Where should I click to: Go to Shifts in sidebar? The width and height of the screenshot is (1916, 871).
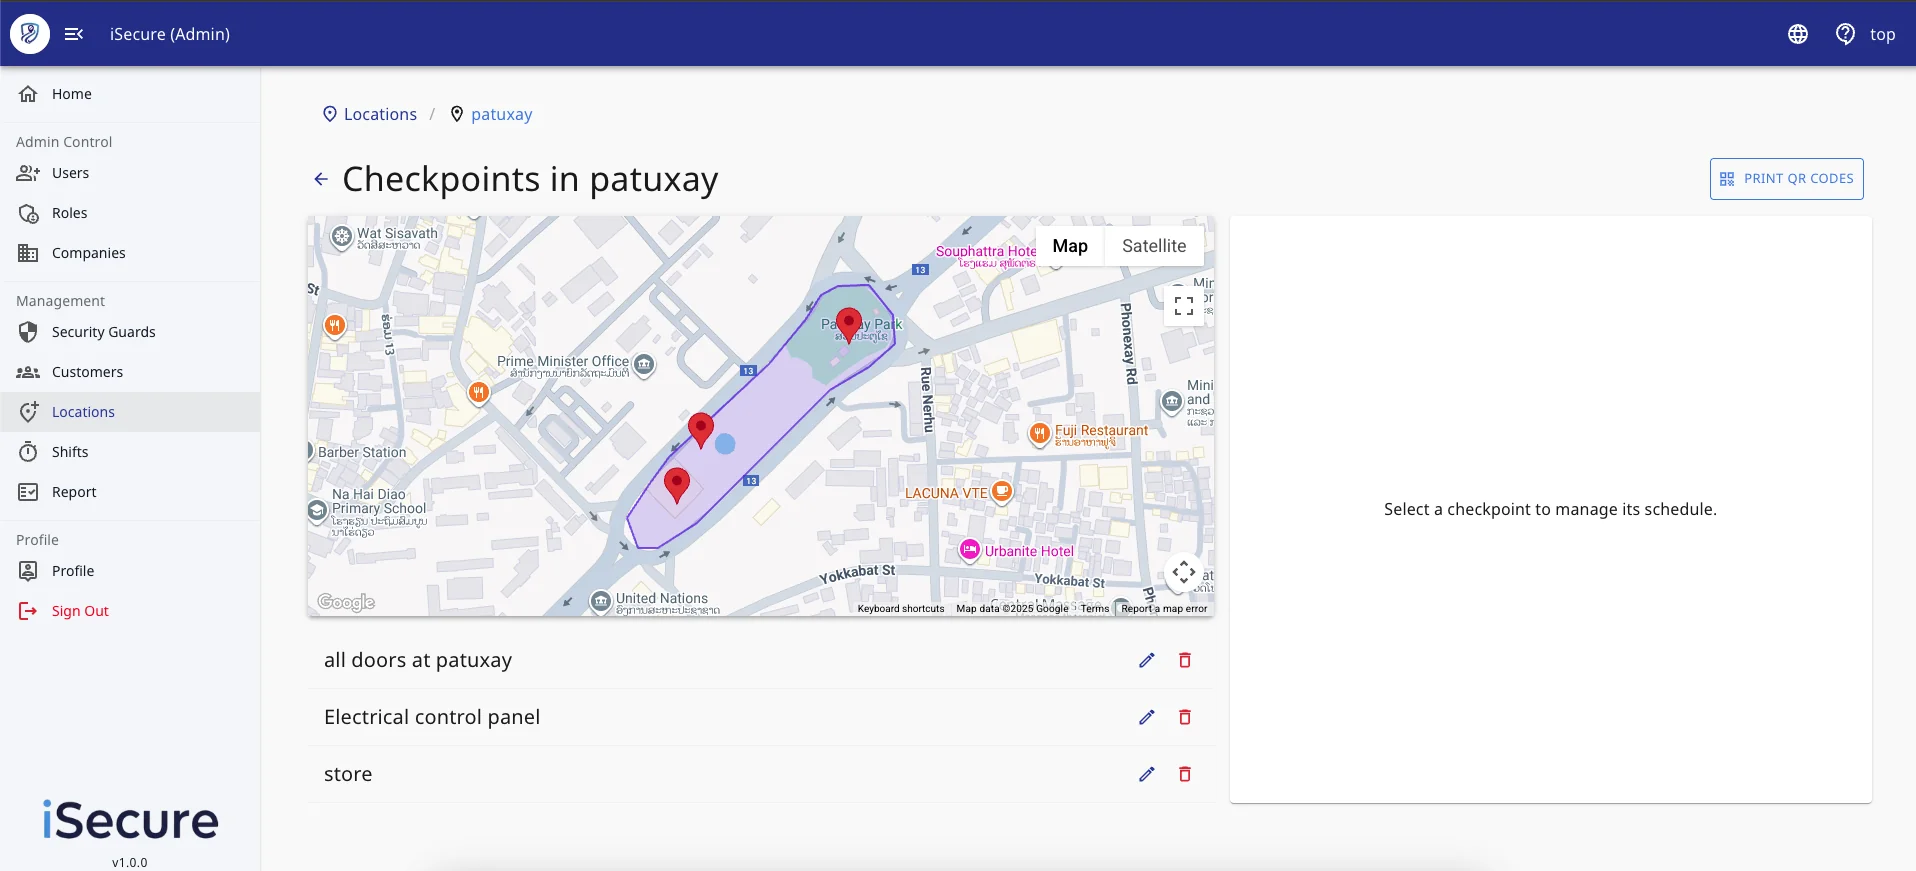[x=70, y=452]
